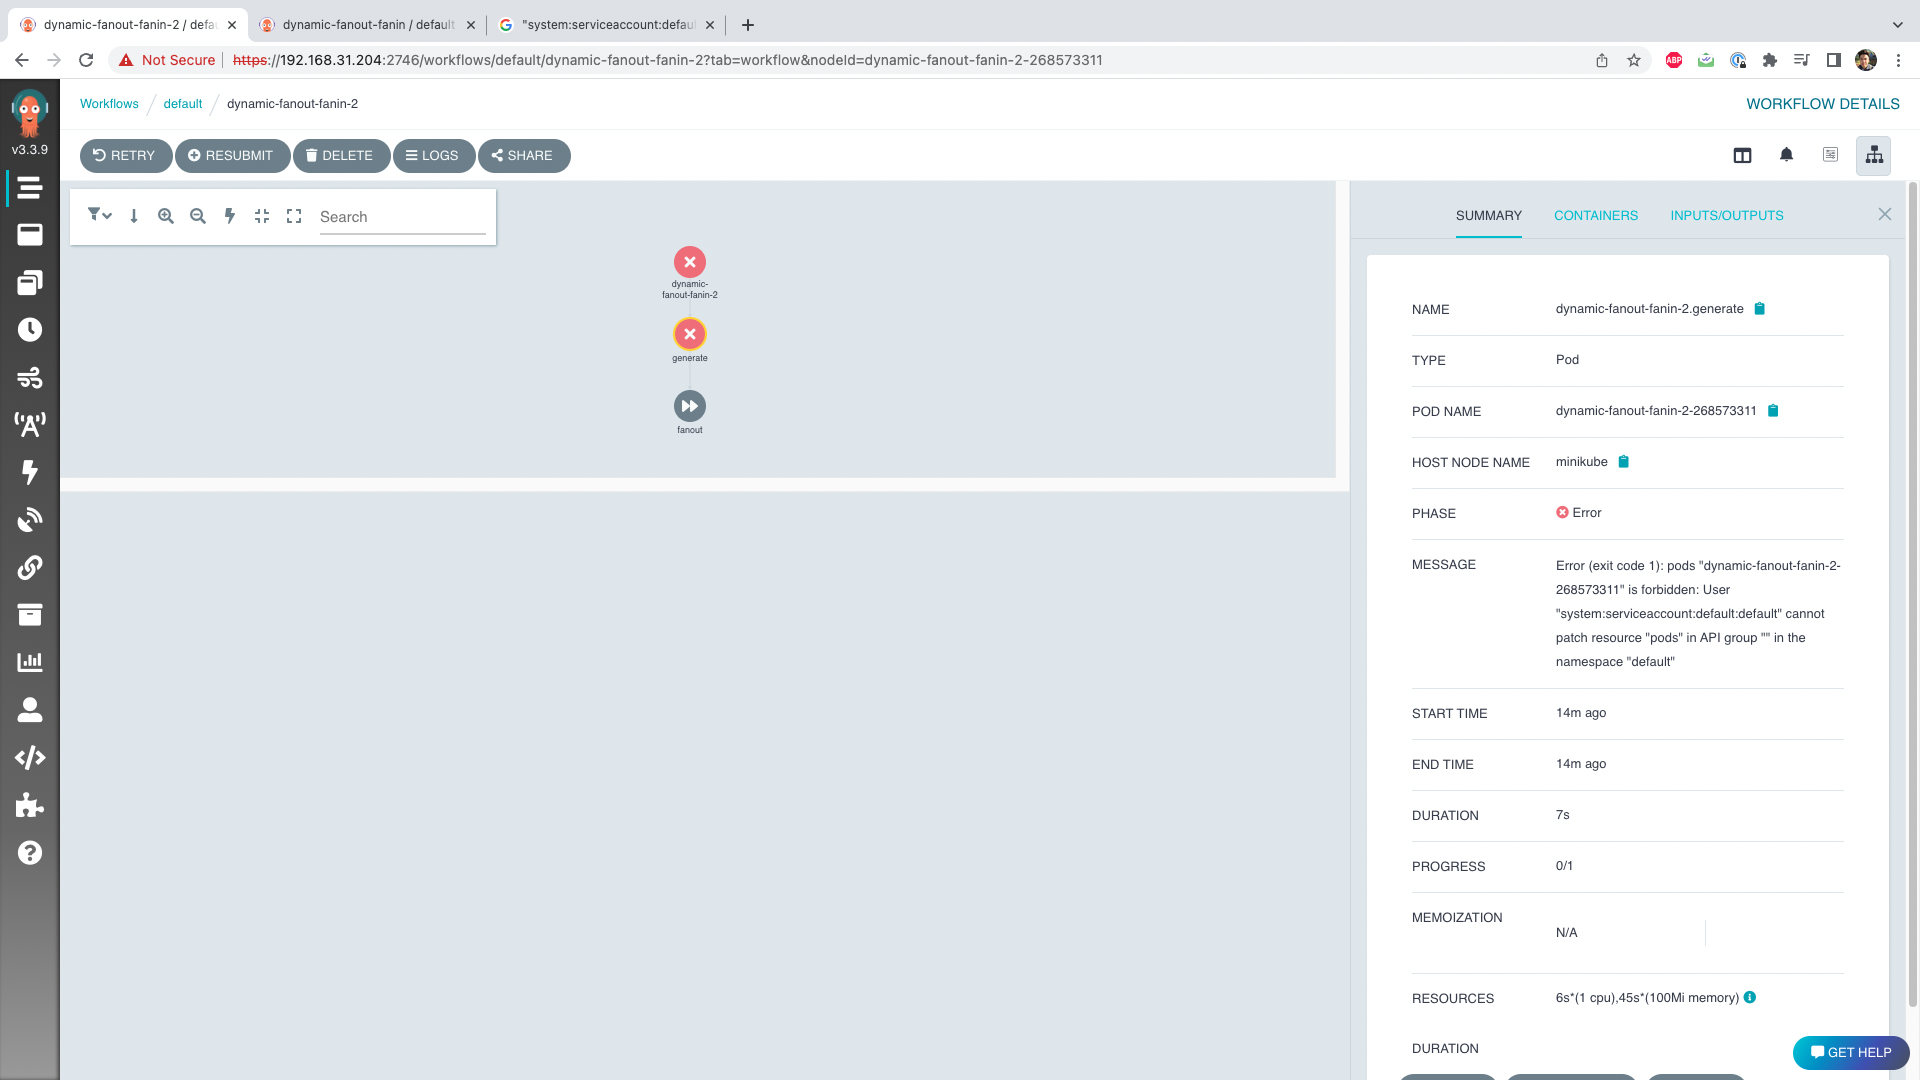Screen dimensions: 1920x1080
Task: Resubmit the dynamic-fanout-fanin-2 workflow
Action: (232, 155)
